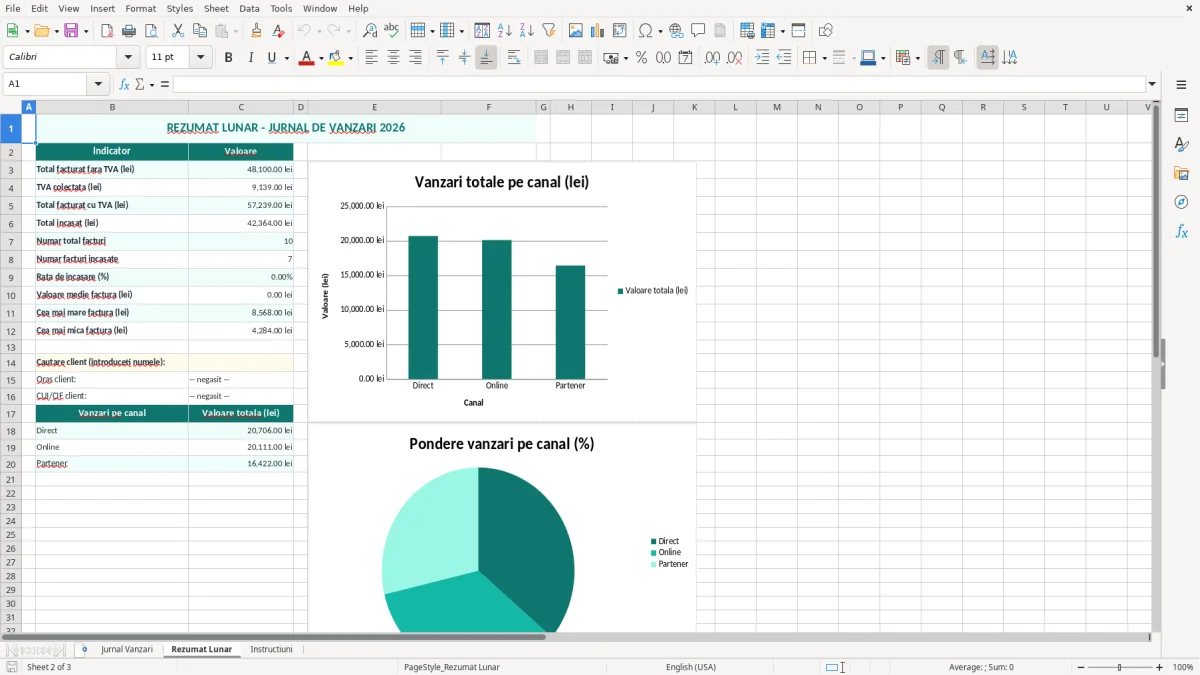Select row 10 header
The height and width of the screenshot is (675, 1200).
point(11,295)
